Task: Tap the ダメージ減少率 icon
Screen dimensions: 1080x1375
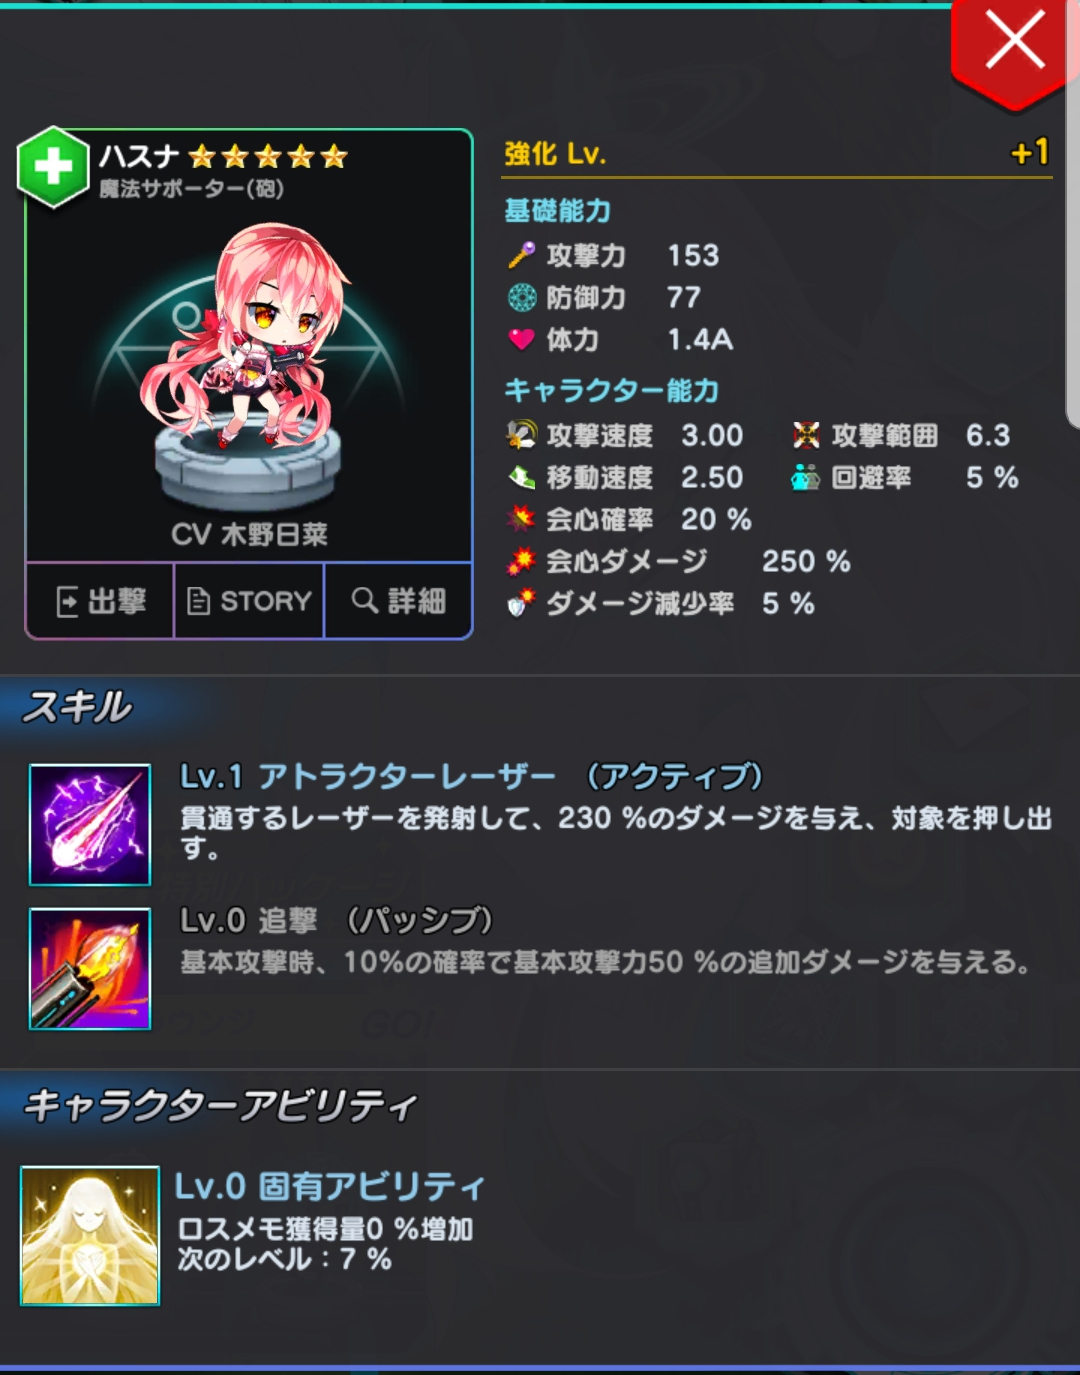Action: [521, 603]
